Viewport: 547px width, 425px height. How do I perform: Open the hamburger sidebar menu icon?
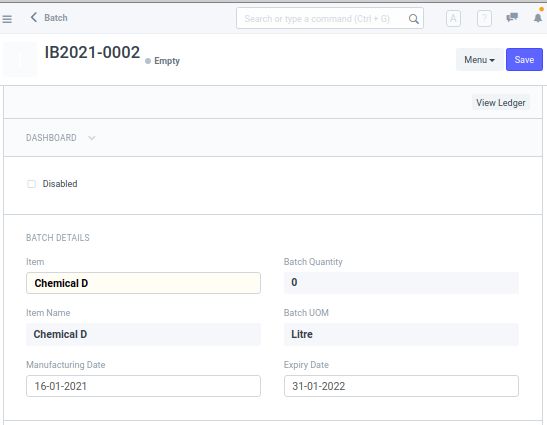(7, 19)
